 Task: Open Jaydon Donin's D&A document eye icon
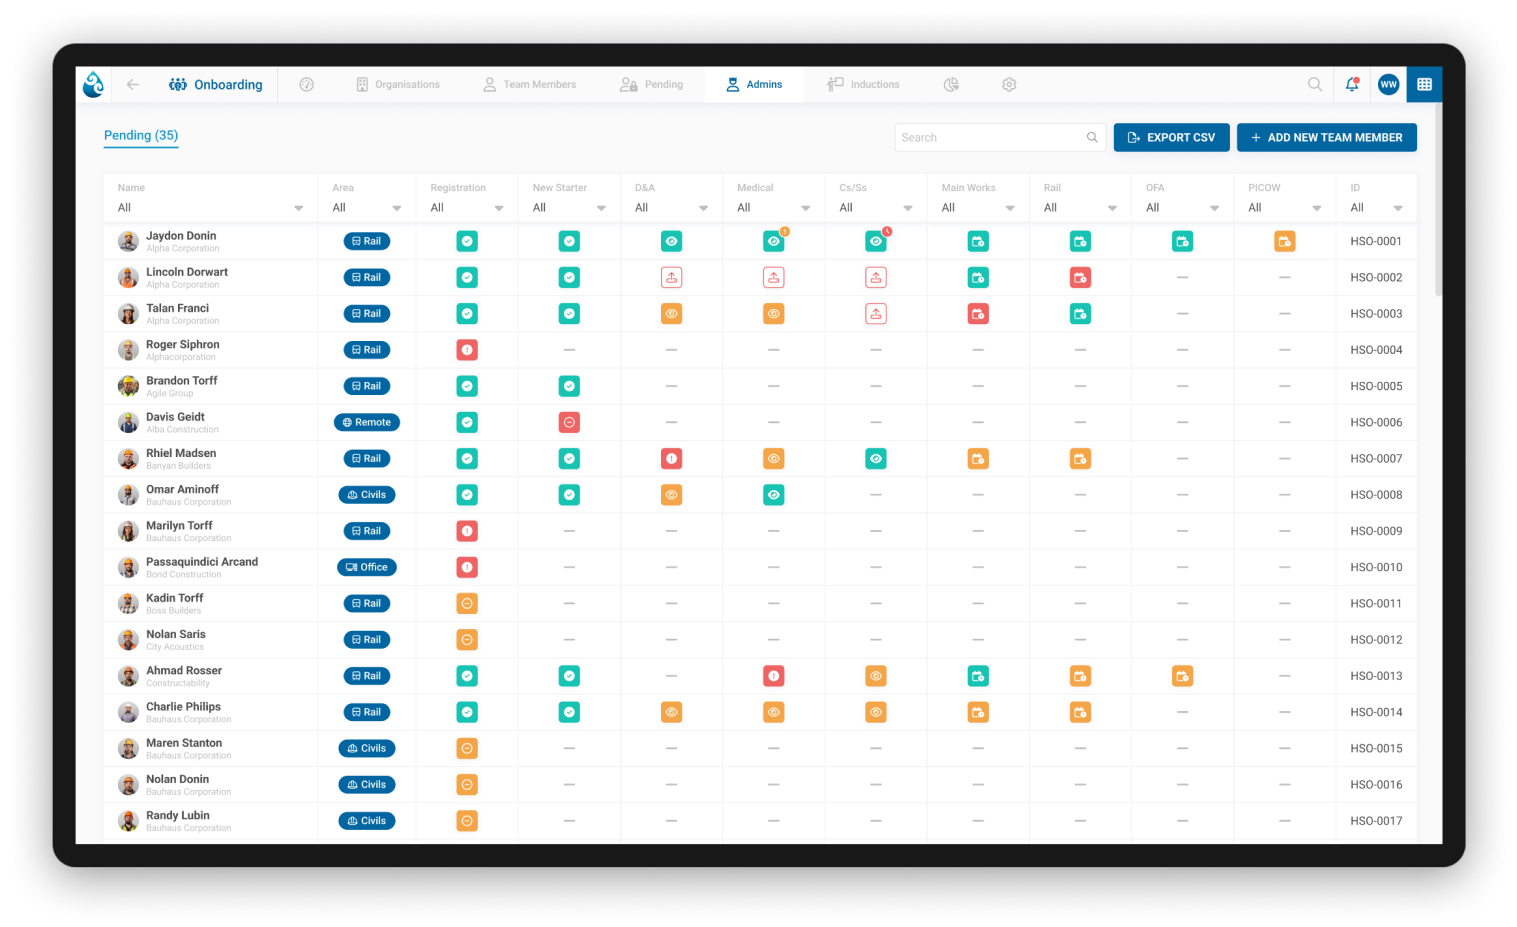coord(671,241)
